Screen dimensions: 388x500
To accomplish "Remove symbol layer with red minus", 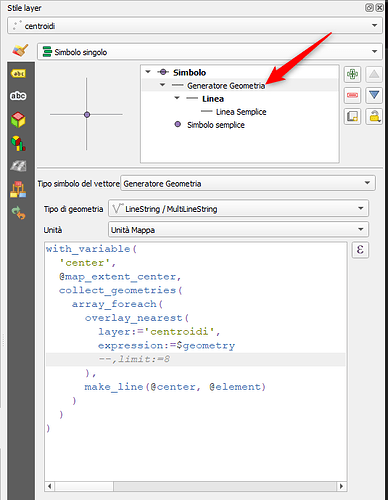I will [352, 95].
